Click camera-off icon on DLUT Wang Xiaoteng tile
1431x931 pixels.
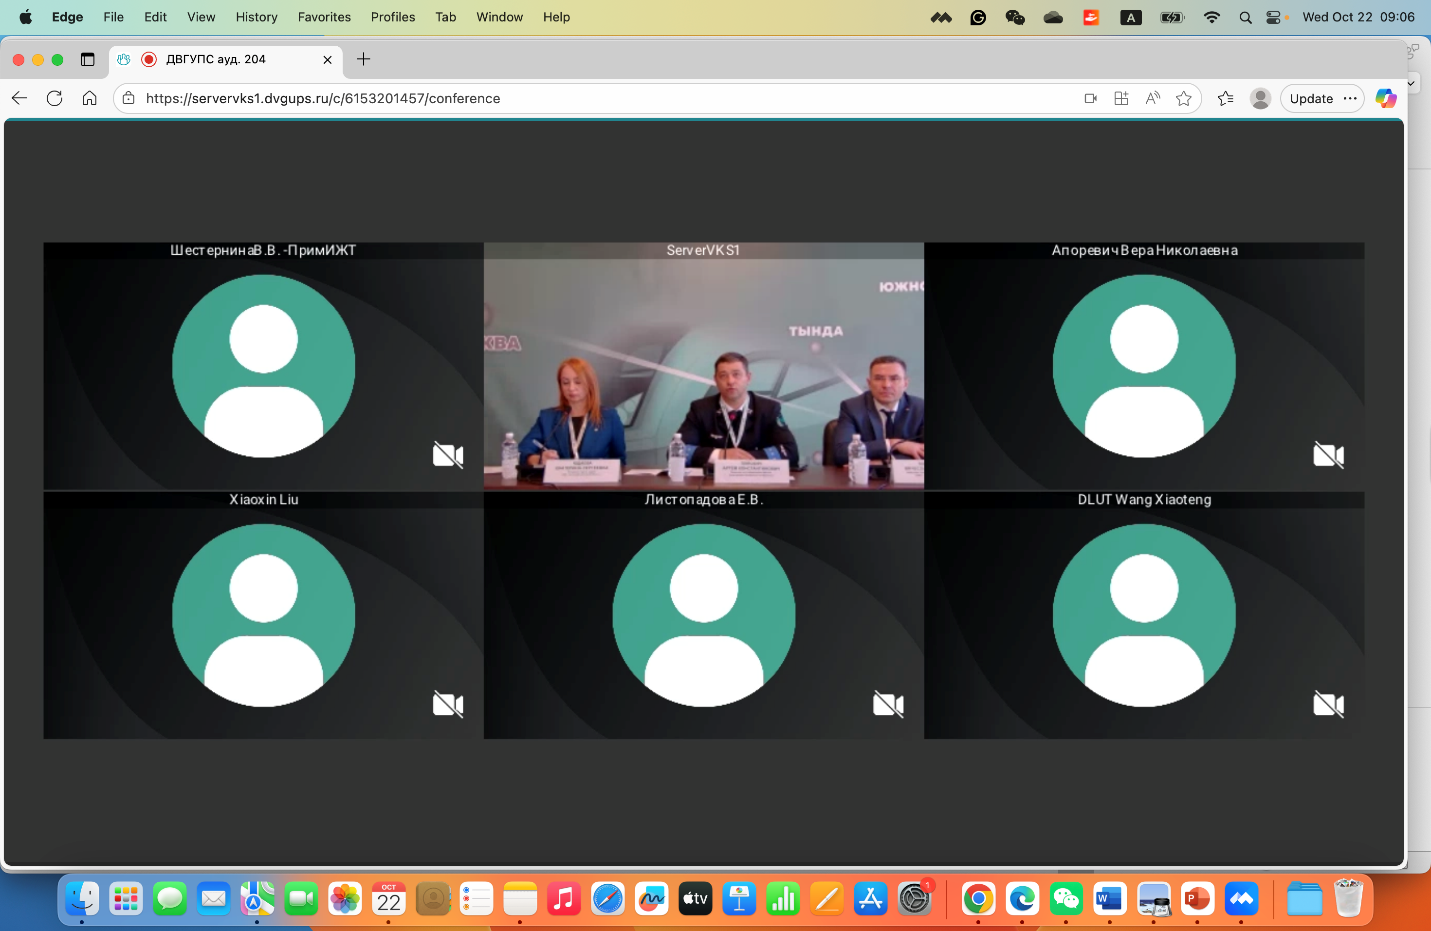[1328, 705]
